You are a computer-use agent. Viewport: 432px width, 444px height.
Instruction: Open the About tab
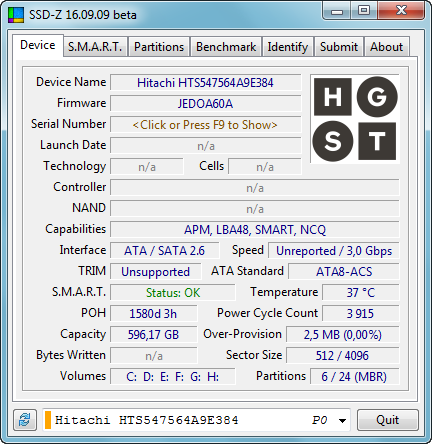pos(387,47)
